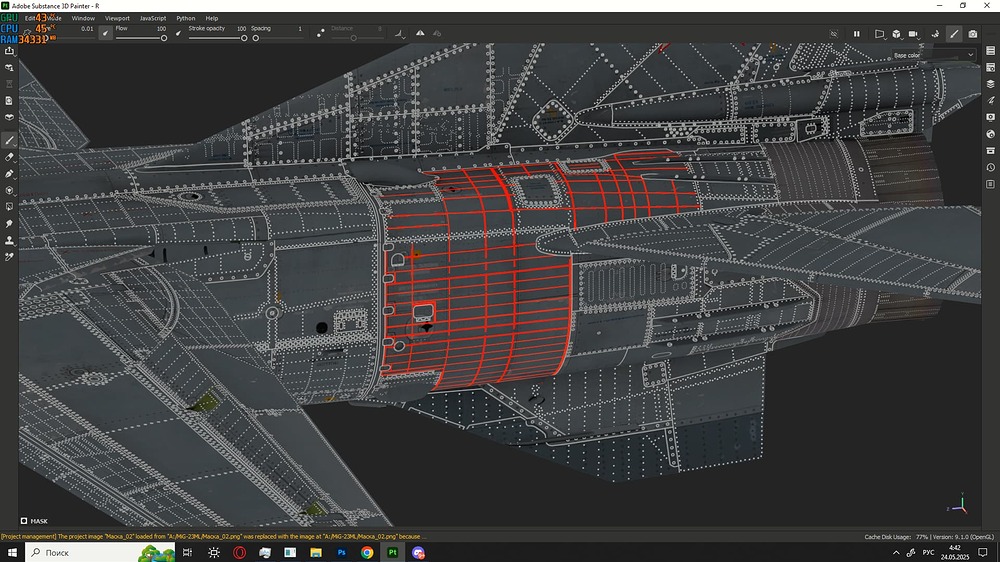This screenshot has height=562, width=1000.
Task: Open the Display Settings panel icon
Action: [990, 117]
